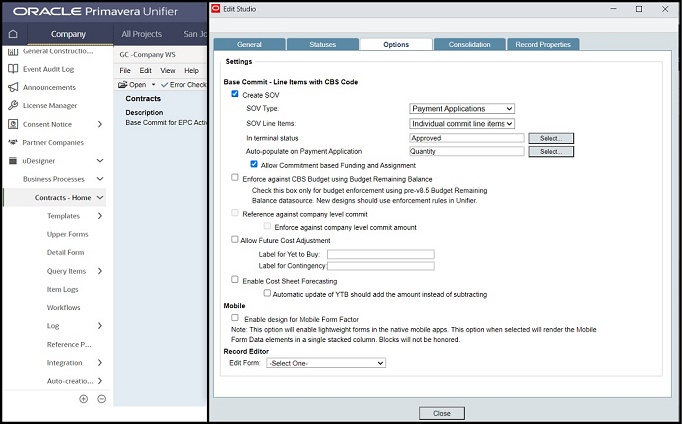Open the File menu
This screenshot has height=424, width=683.
pyautogui.click(x=125, y=71)
